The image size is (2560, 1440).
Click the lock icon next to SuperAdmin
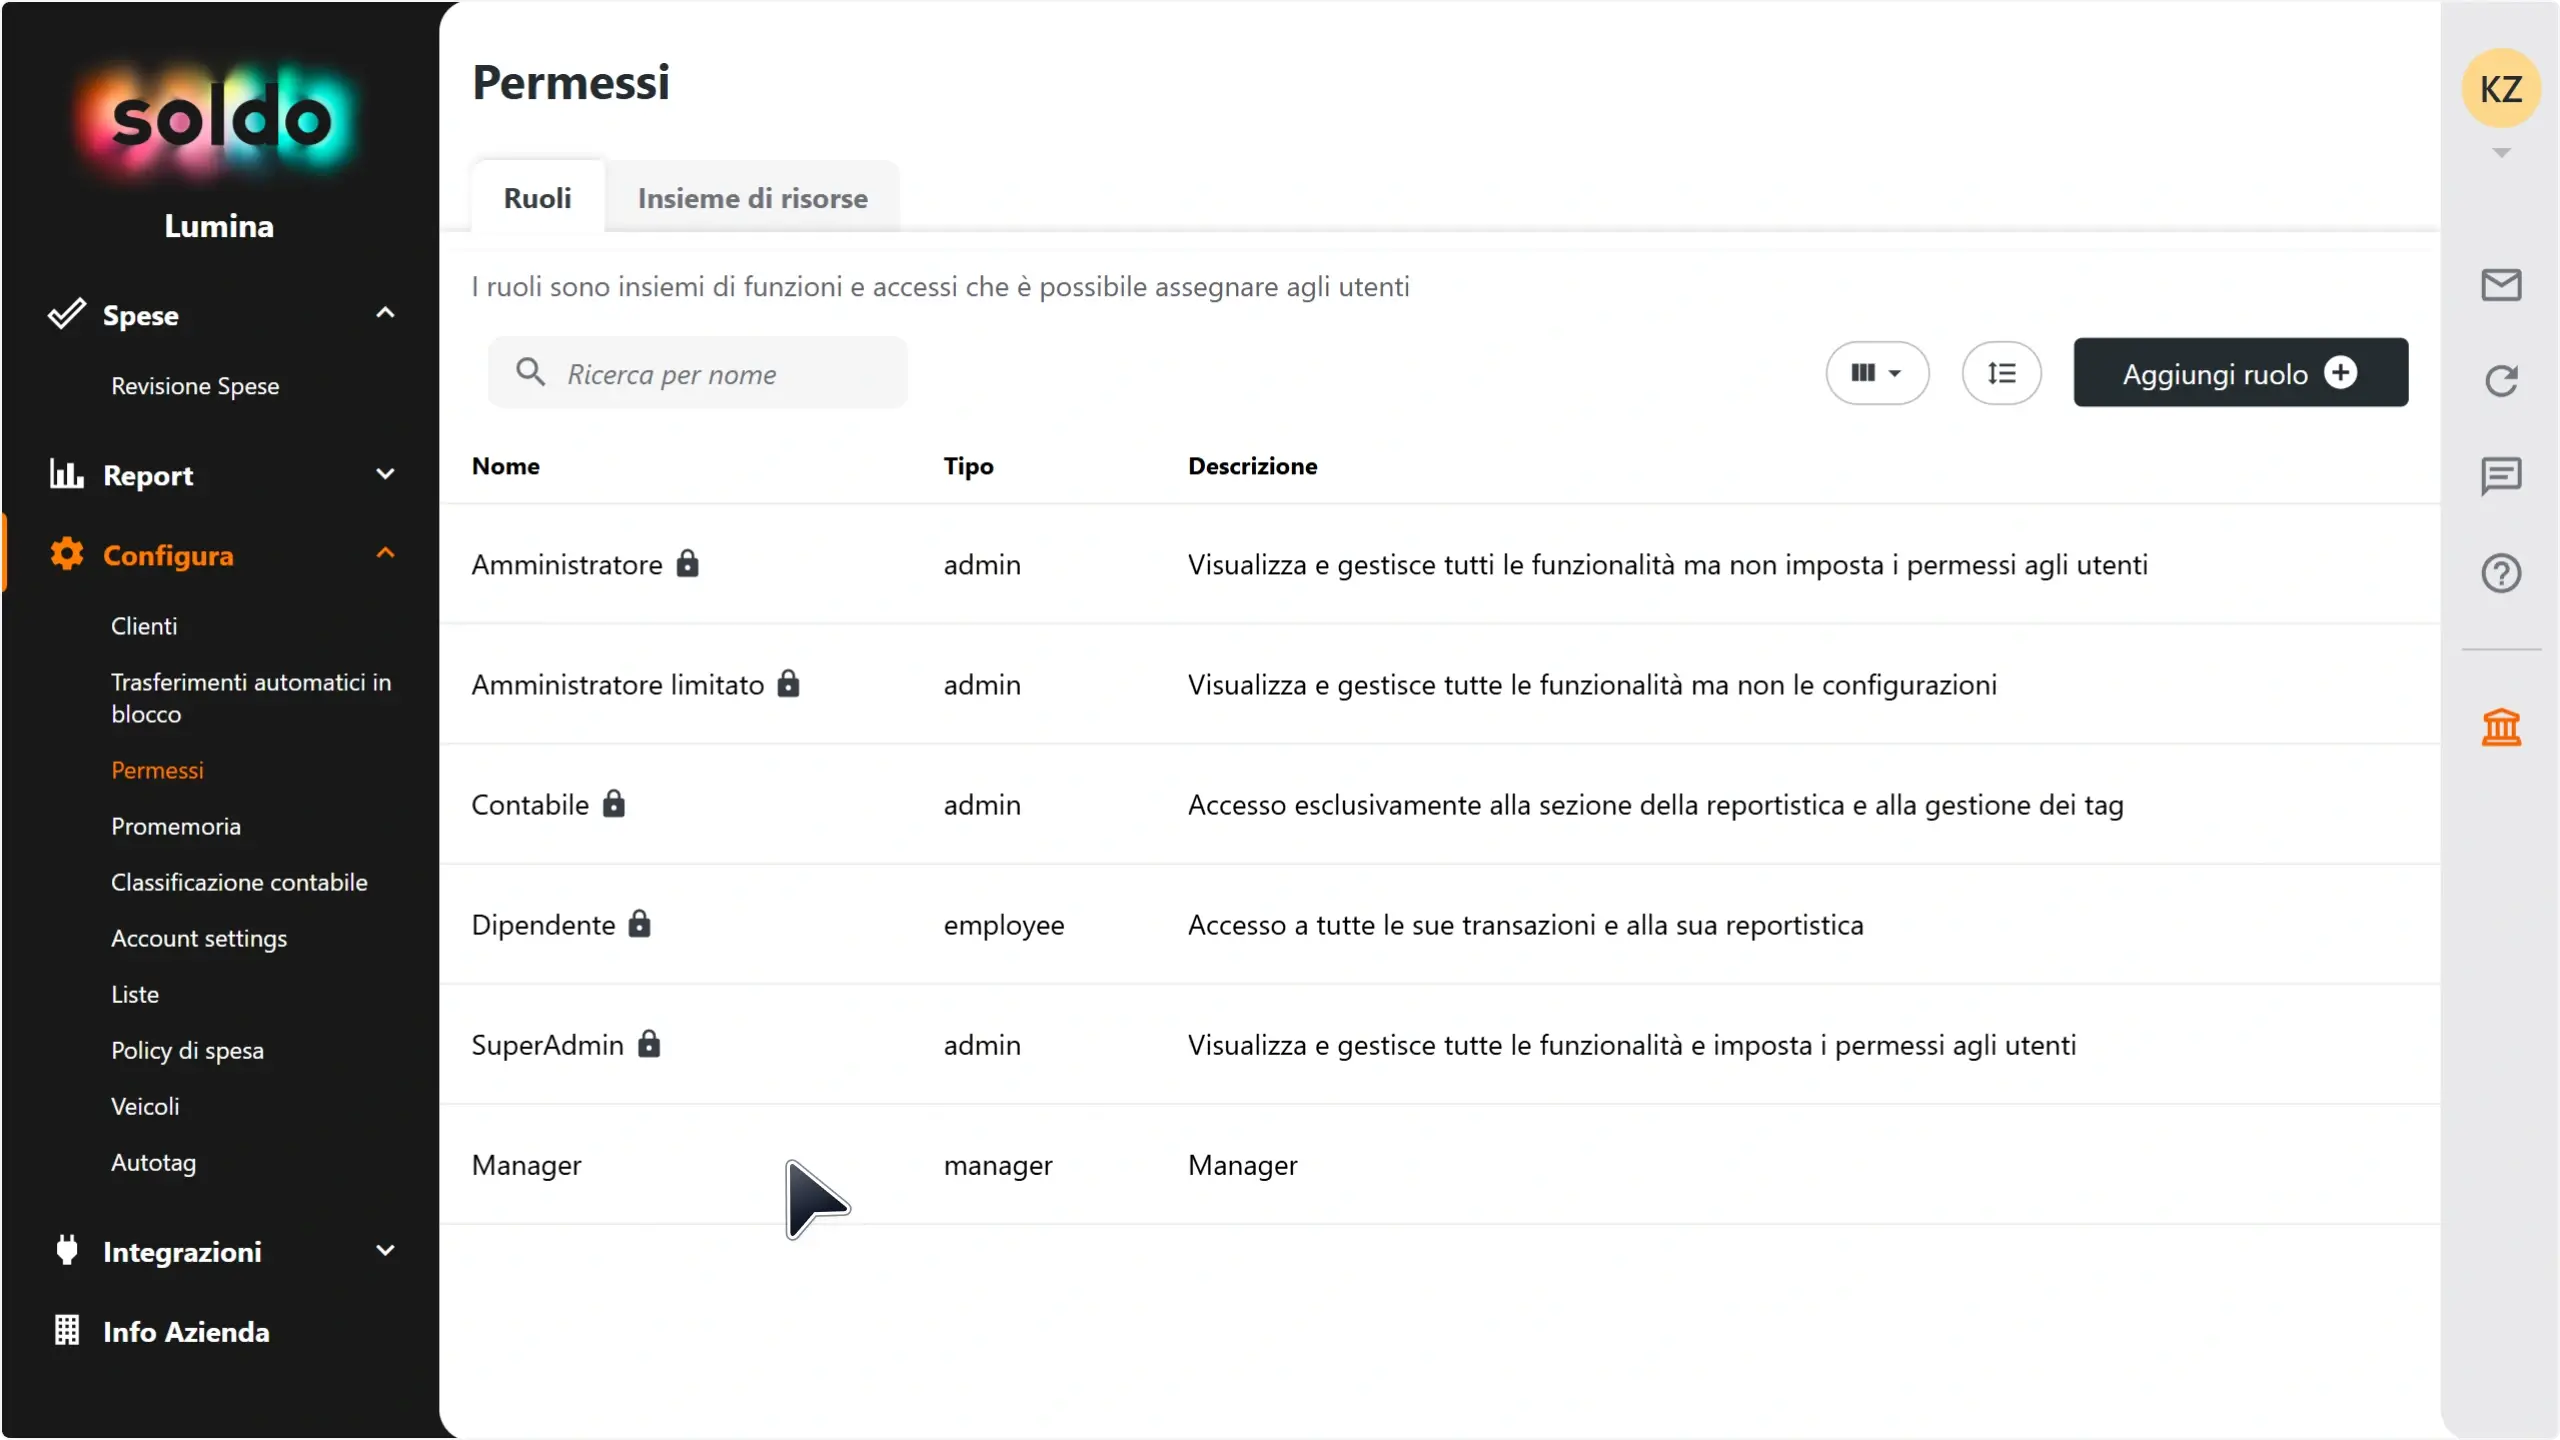(x=649, y=1044)
